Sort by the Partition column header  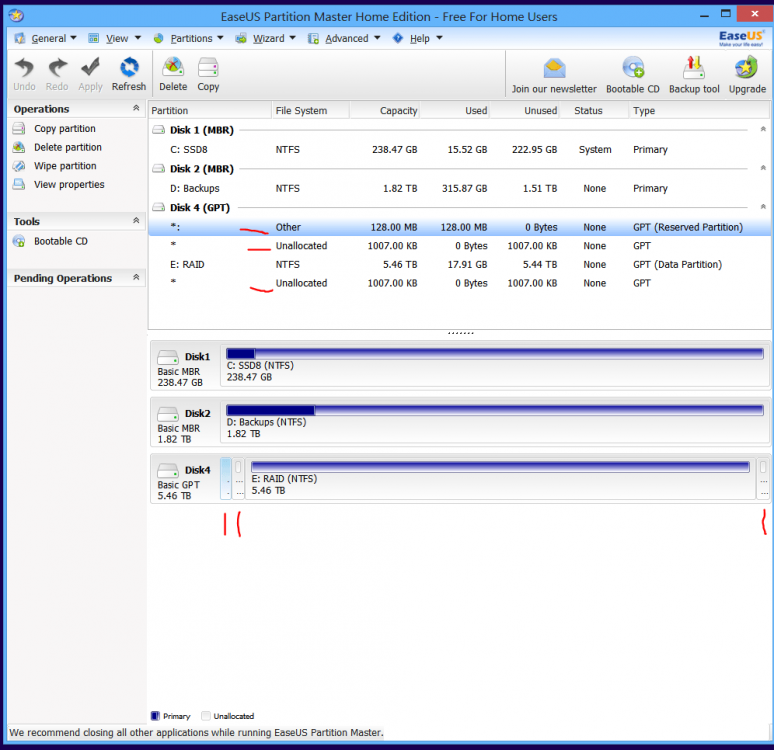(x=210, y=111)
